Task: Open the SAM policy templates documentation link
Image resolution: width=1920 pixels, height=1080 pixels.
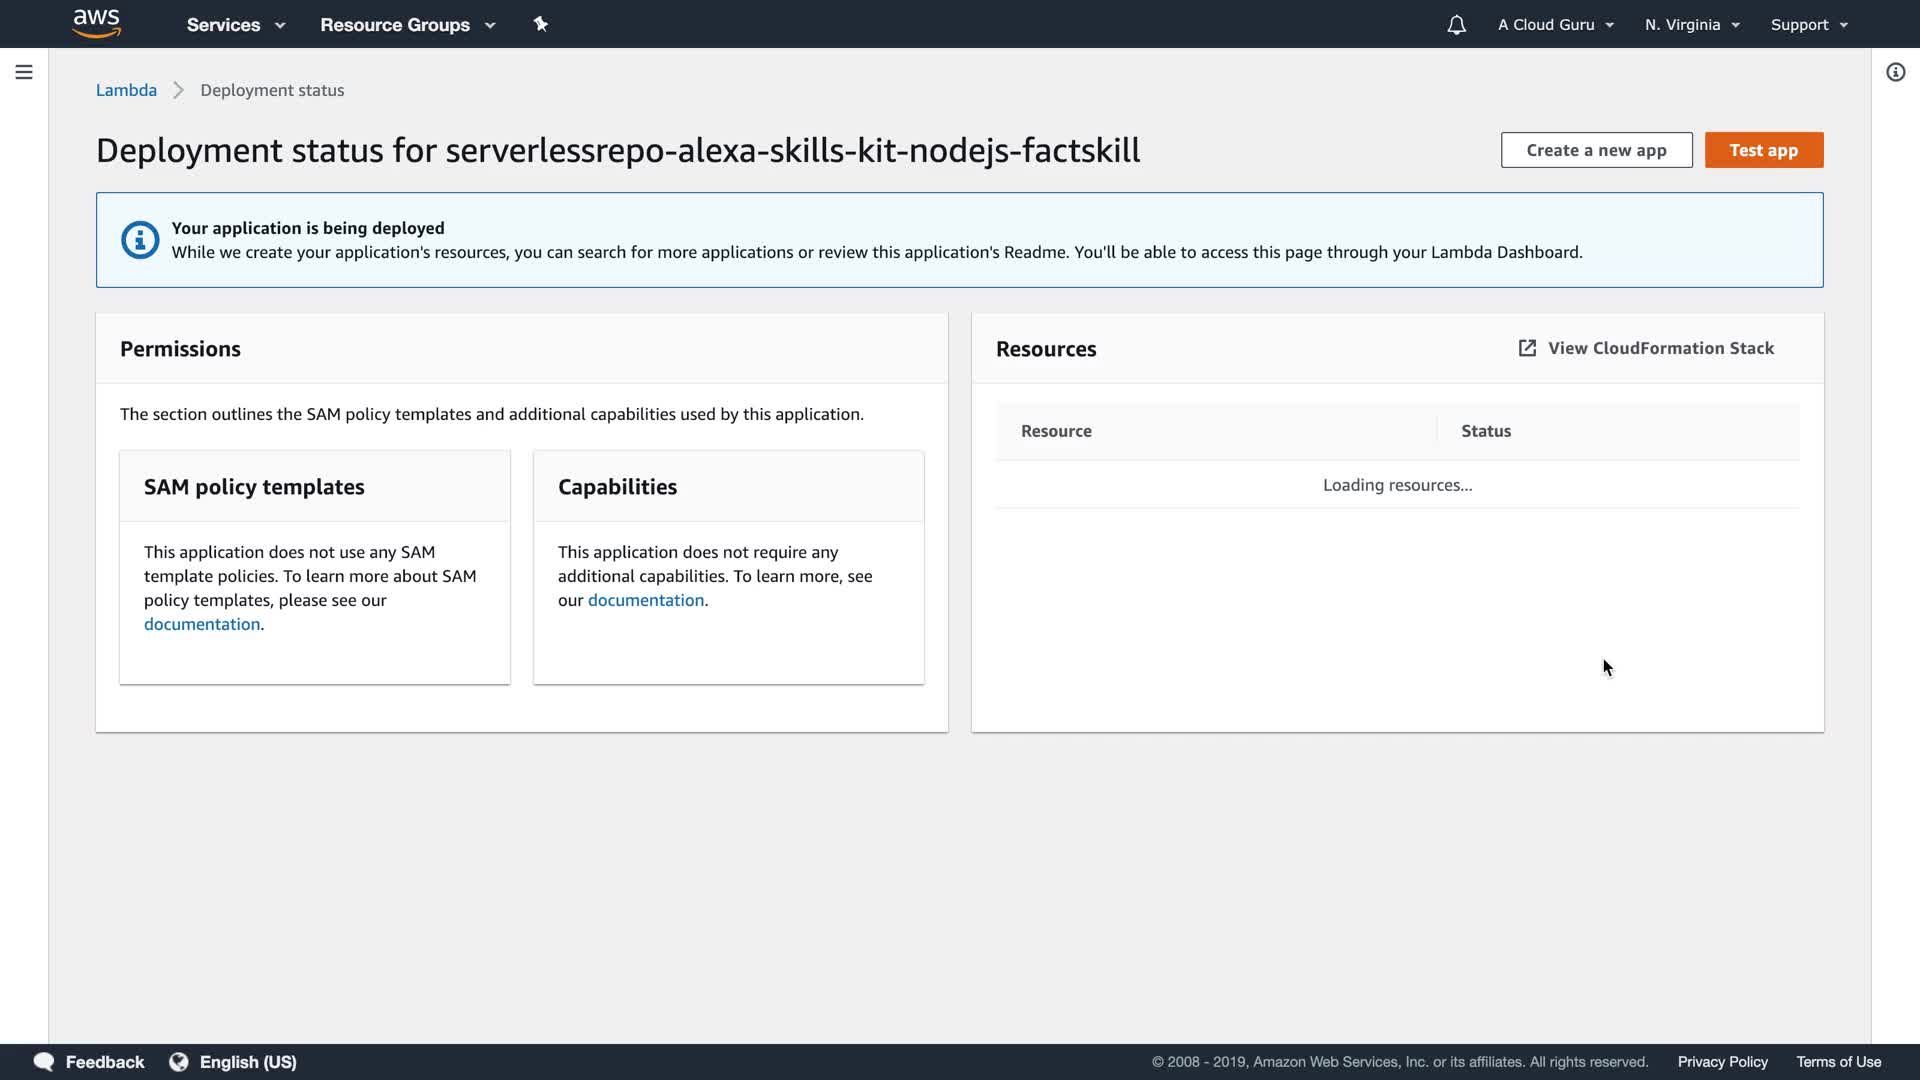Action: click(x=202, y=624)
